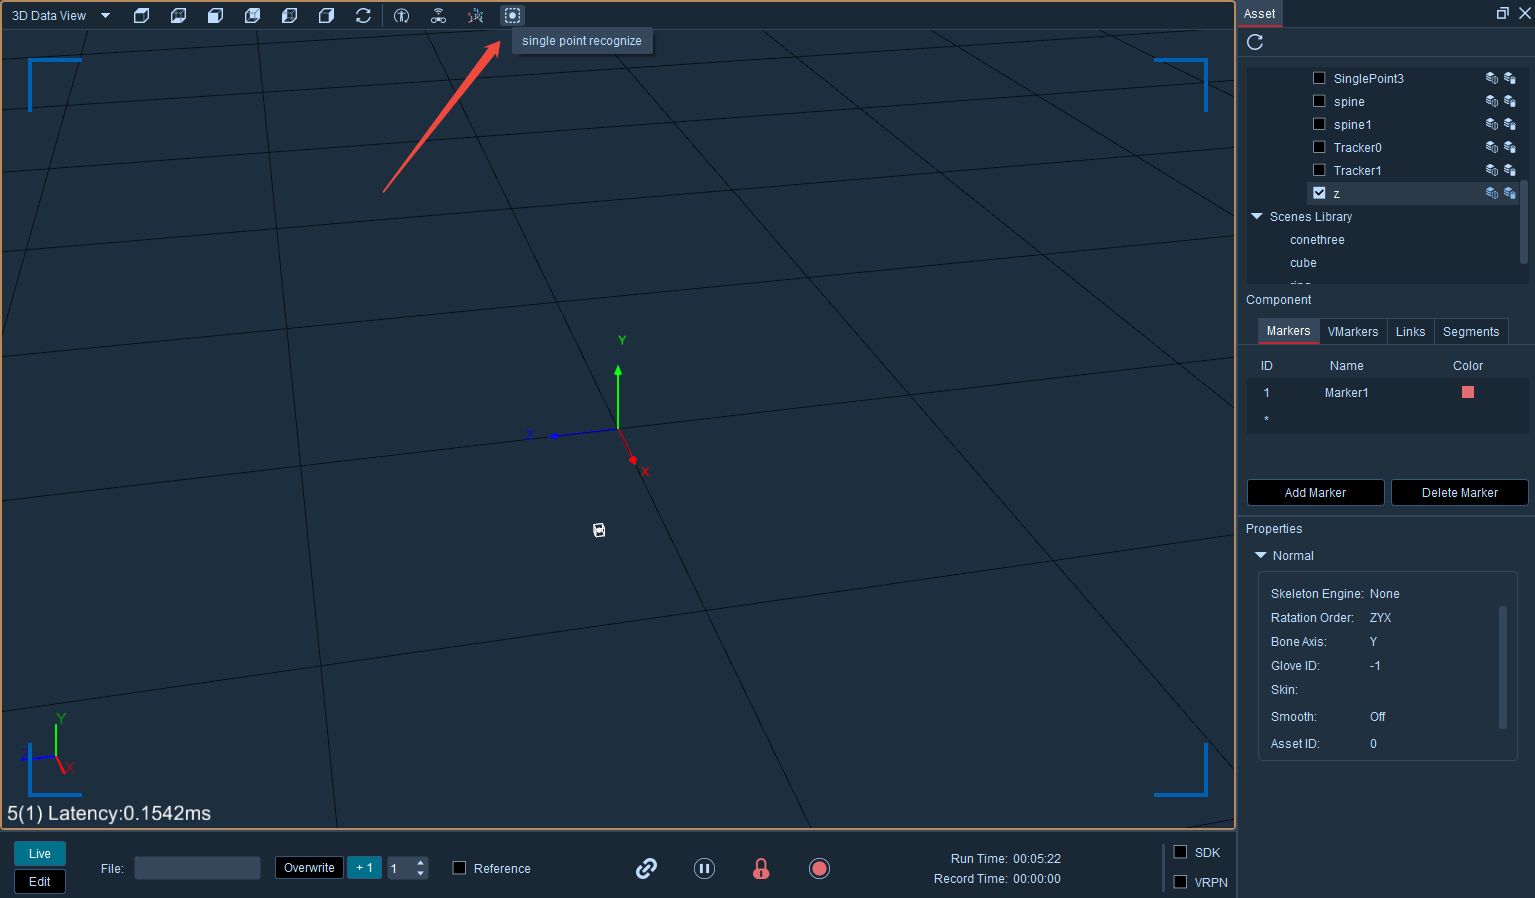Collapse the Normal properties section
This screenshot has width=1535, height=898.
(x=1260, y=555)
